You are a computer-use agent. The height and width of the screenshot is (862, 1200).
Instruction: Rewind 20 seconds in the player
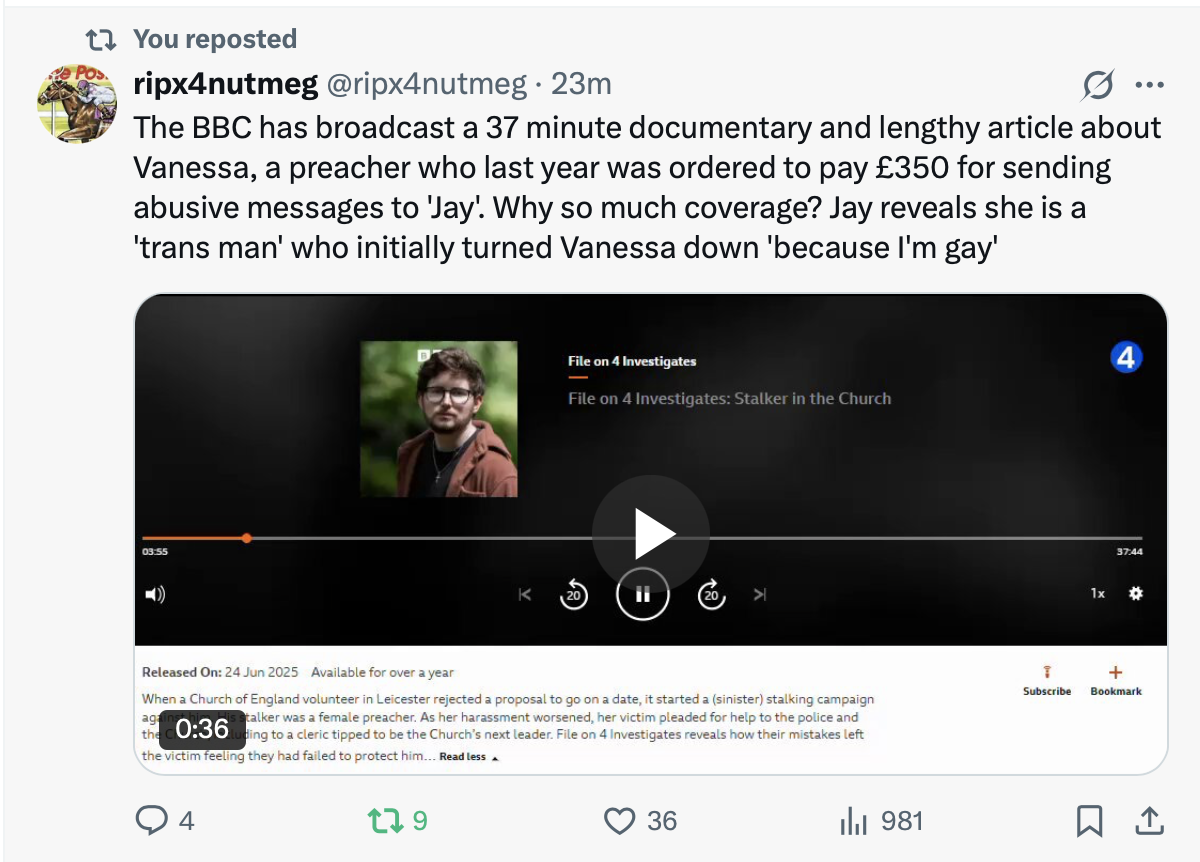(x=573, y=594)
